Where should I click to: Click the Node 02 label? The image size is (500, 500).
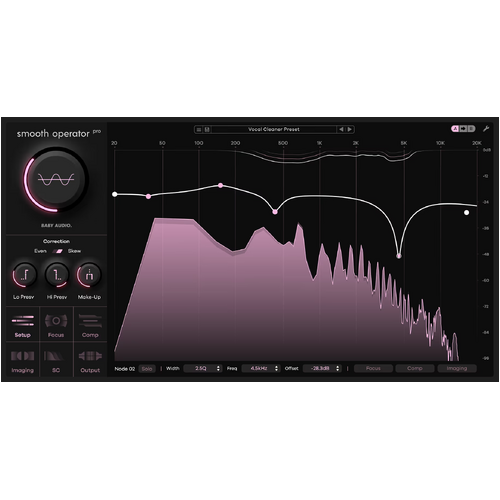click(x=125, y=369)
